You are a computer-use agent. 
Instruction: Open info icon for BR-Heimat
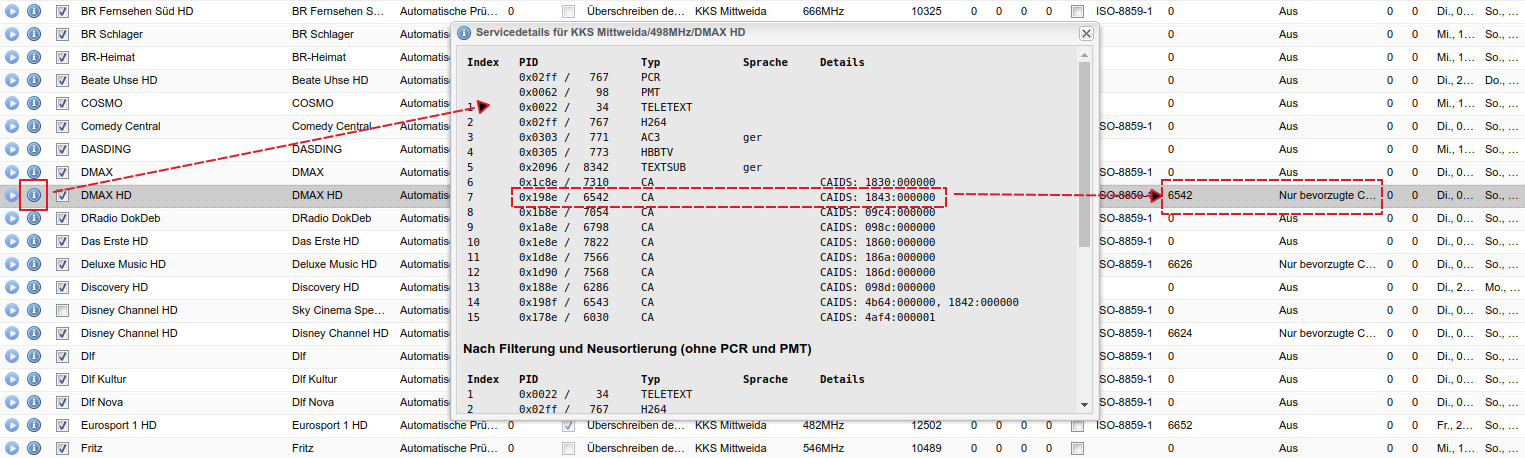(34, 57)
